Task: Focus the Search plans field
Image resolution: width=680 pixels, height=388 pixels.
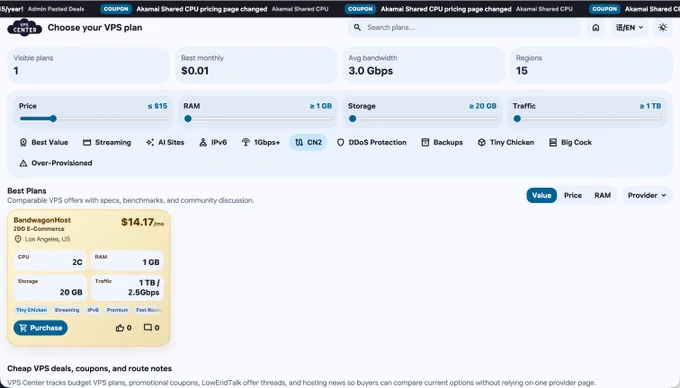Action: click(464, 27)
